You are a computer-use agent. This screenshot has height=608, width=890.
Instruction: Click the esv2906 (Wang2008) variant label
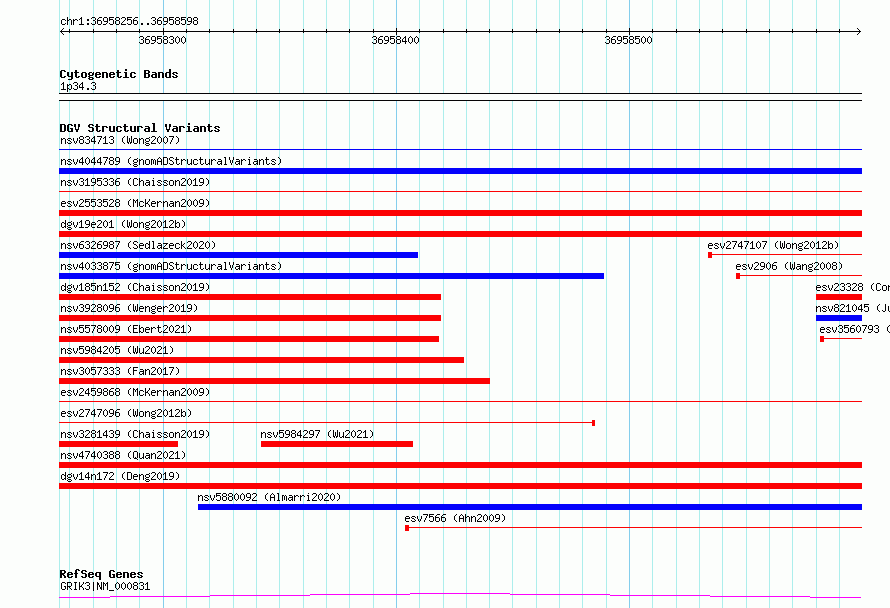tap(789, 266)
